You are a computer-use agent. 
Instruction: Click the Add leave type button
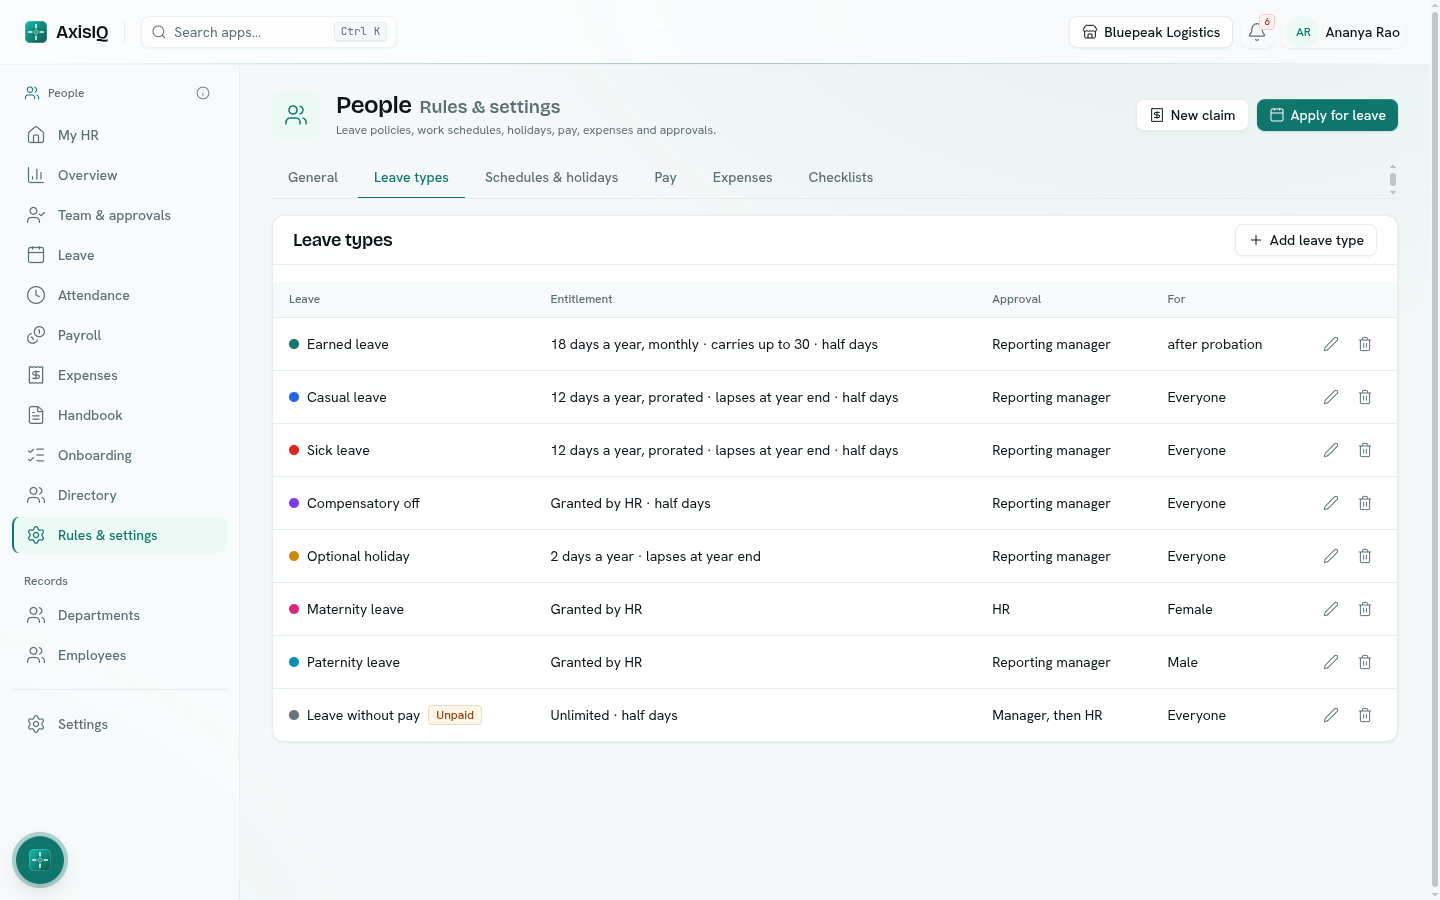coord(1306,240)
